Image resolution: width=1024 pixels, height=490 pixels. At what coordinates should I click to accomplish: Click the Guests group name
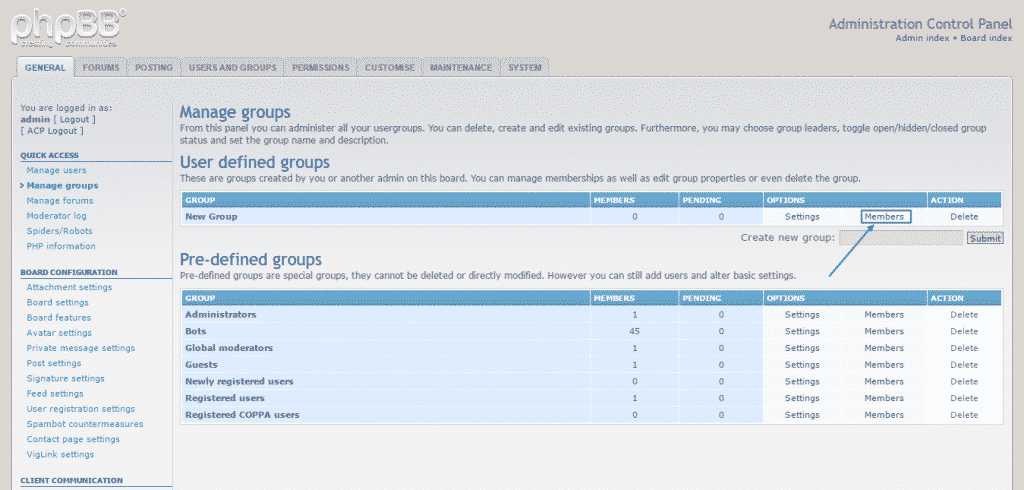[x=201, y=365]
